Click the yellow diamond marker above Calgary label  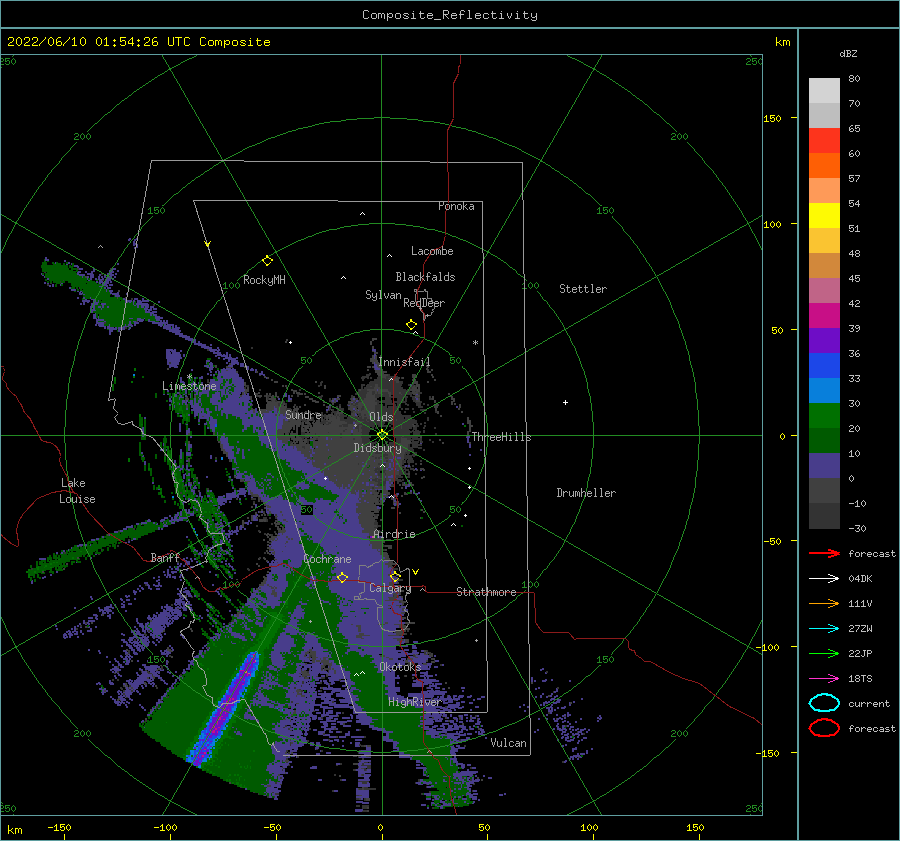[395, 576]
